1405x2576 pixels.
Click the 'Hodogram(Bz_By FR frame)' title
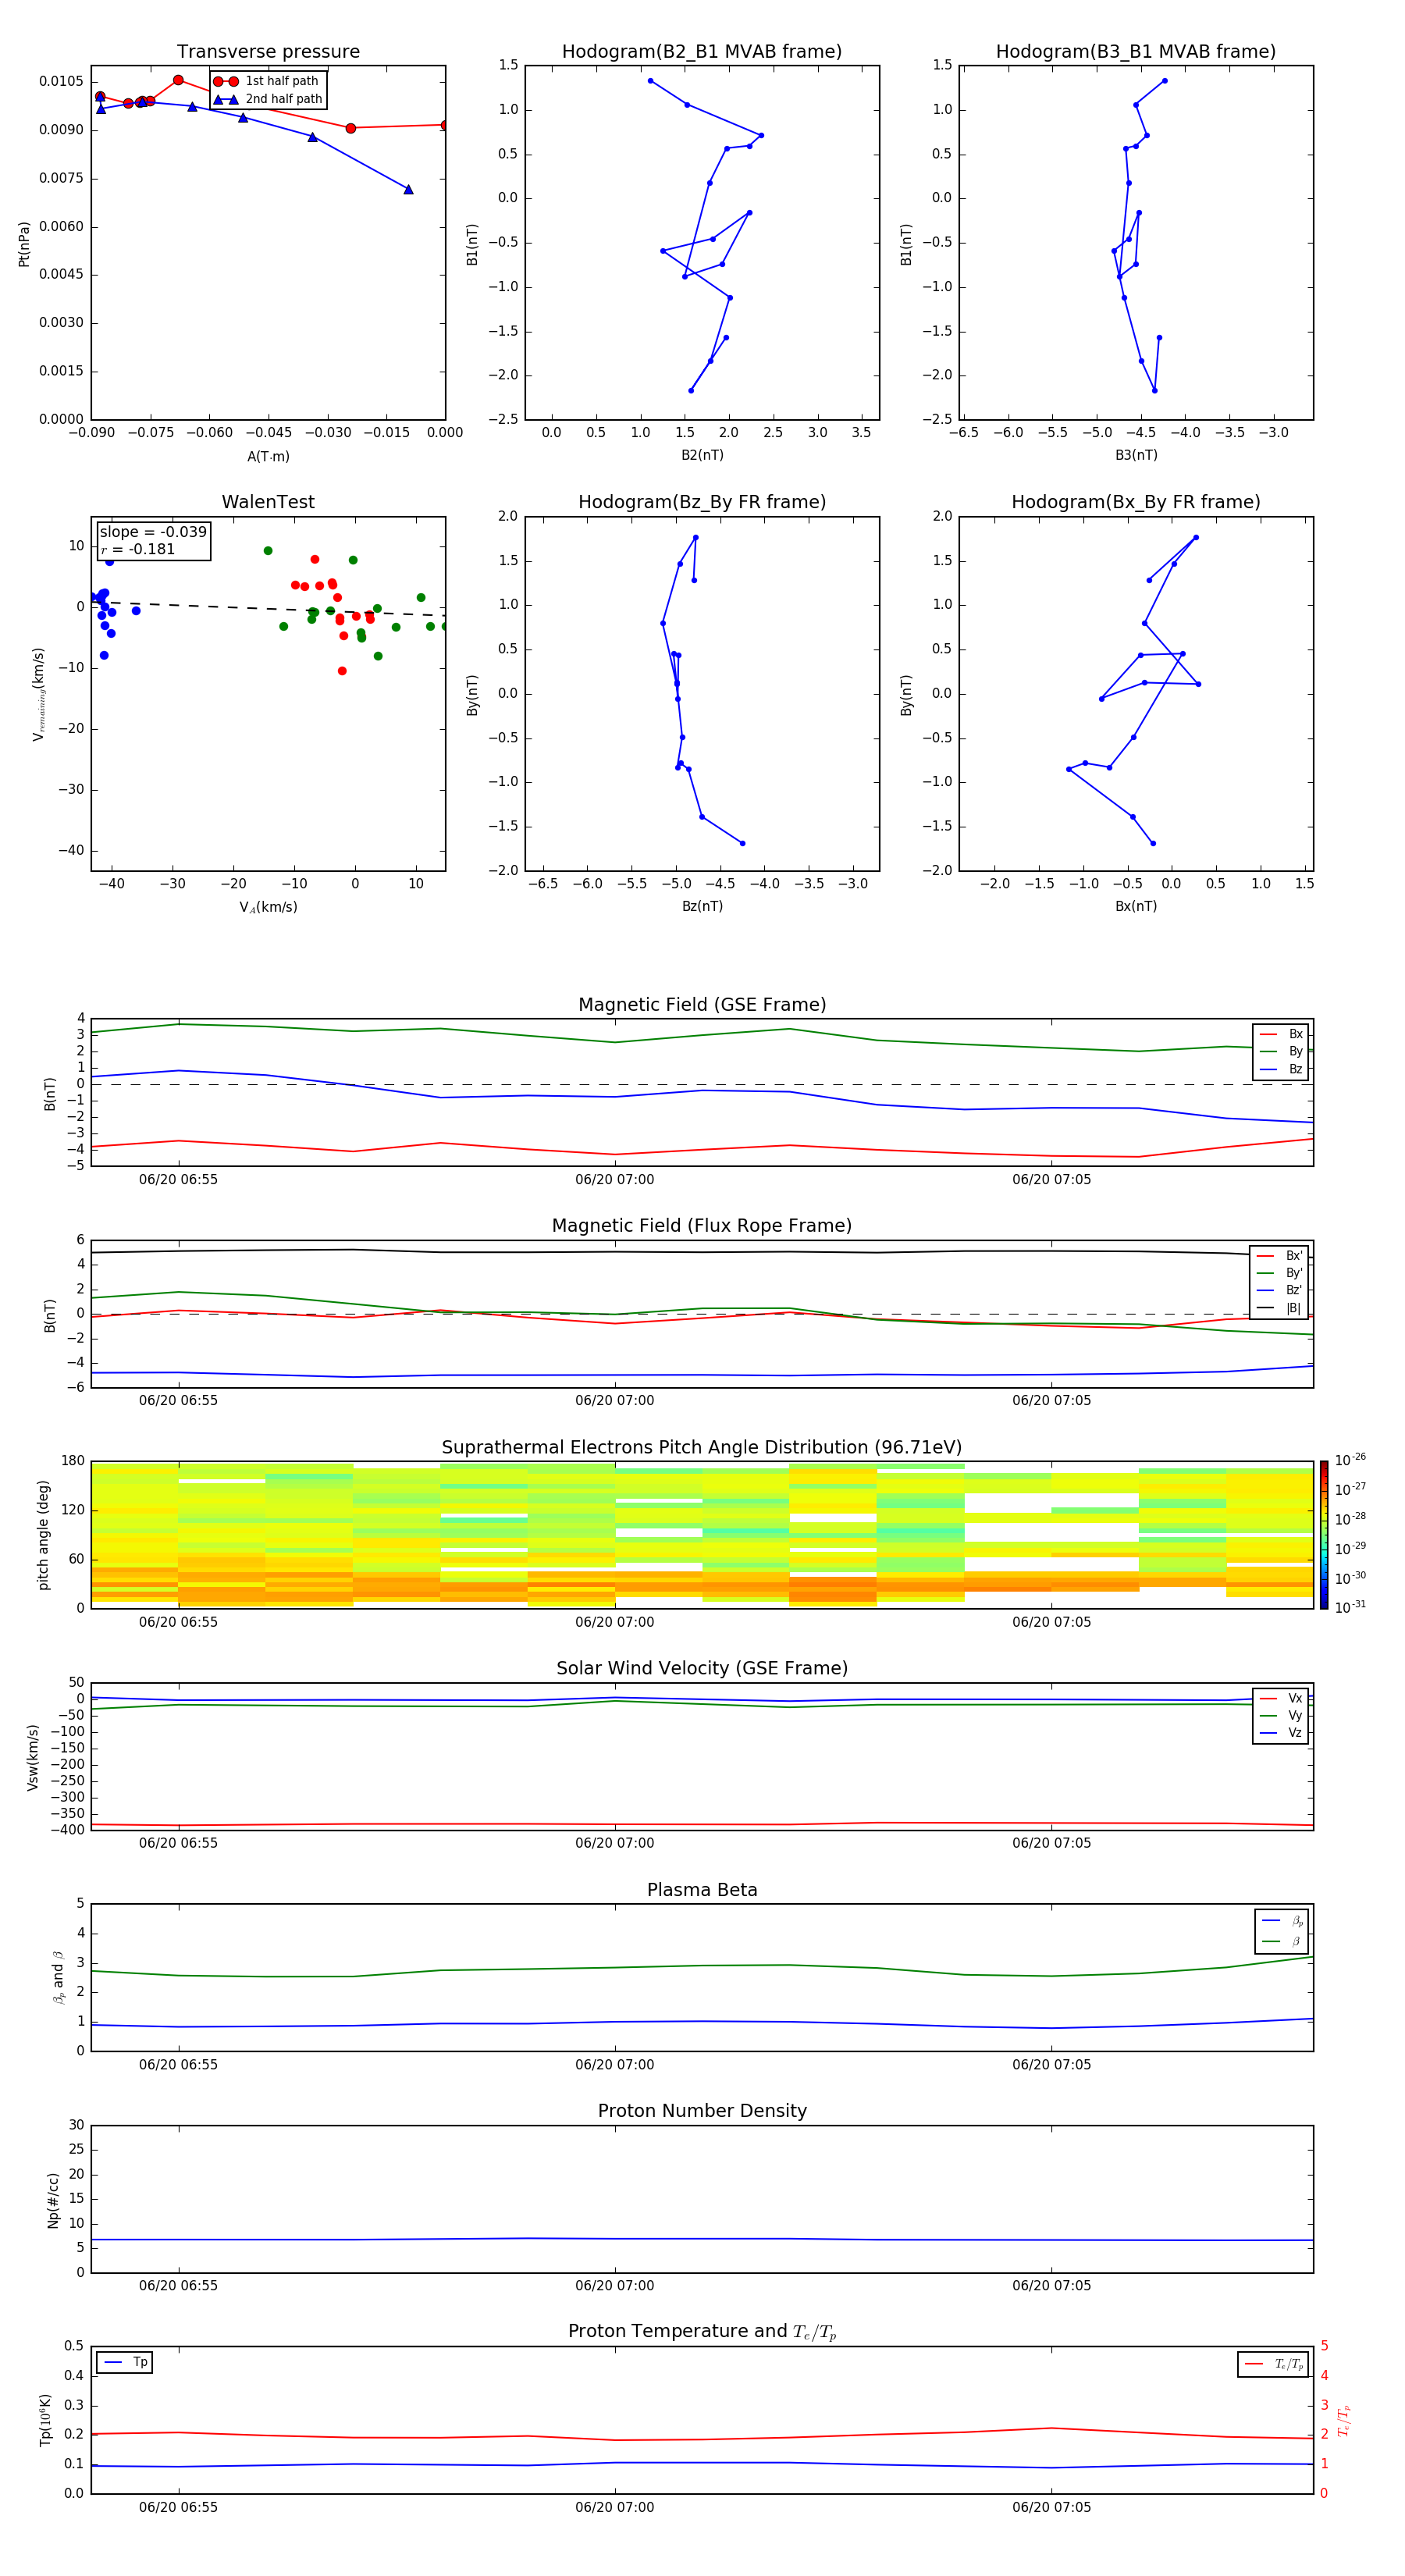pos(702,502)
